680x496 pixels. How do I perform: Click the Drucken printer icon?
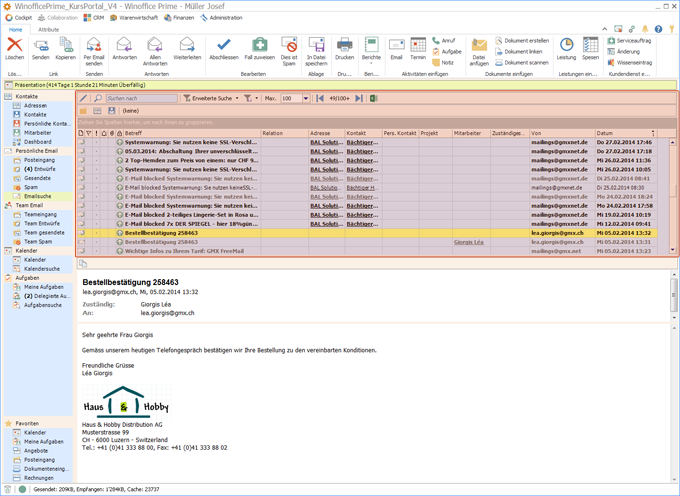pyautogui.click(x=344, y=45)
